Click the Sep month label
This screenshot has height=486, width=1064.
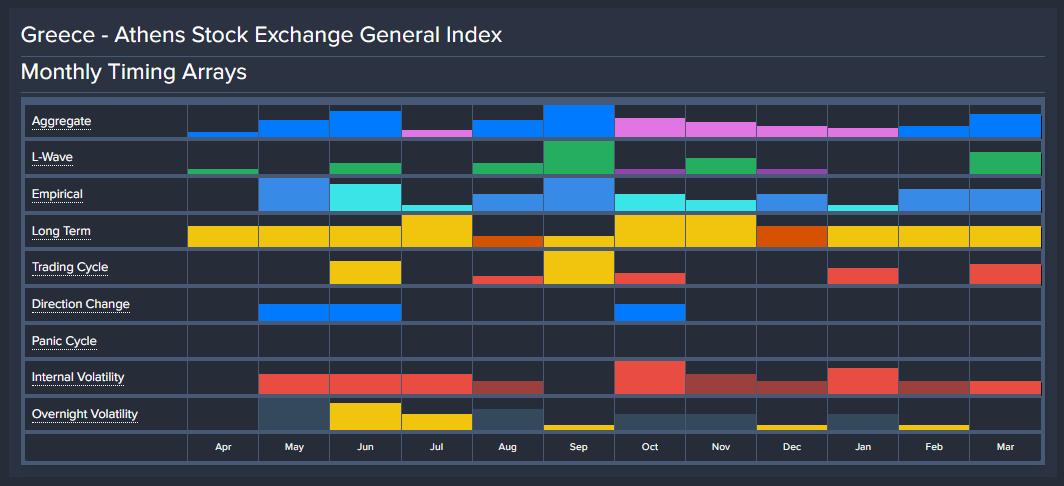579,447
